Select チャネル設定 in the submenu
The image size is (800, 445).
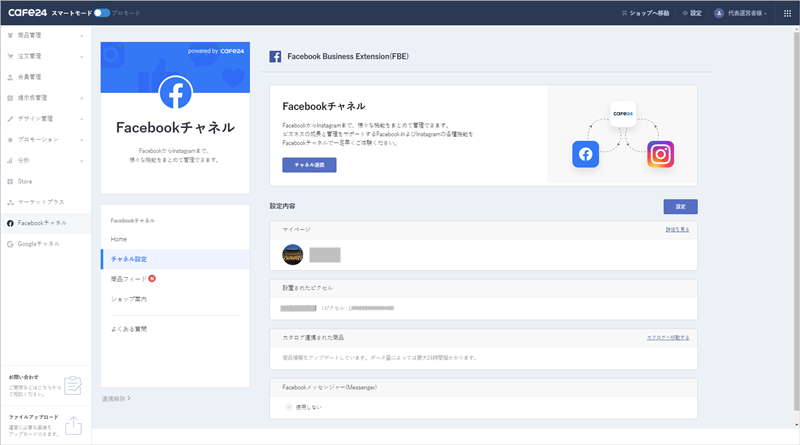(x=175, y=259)
